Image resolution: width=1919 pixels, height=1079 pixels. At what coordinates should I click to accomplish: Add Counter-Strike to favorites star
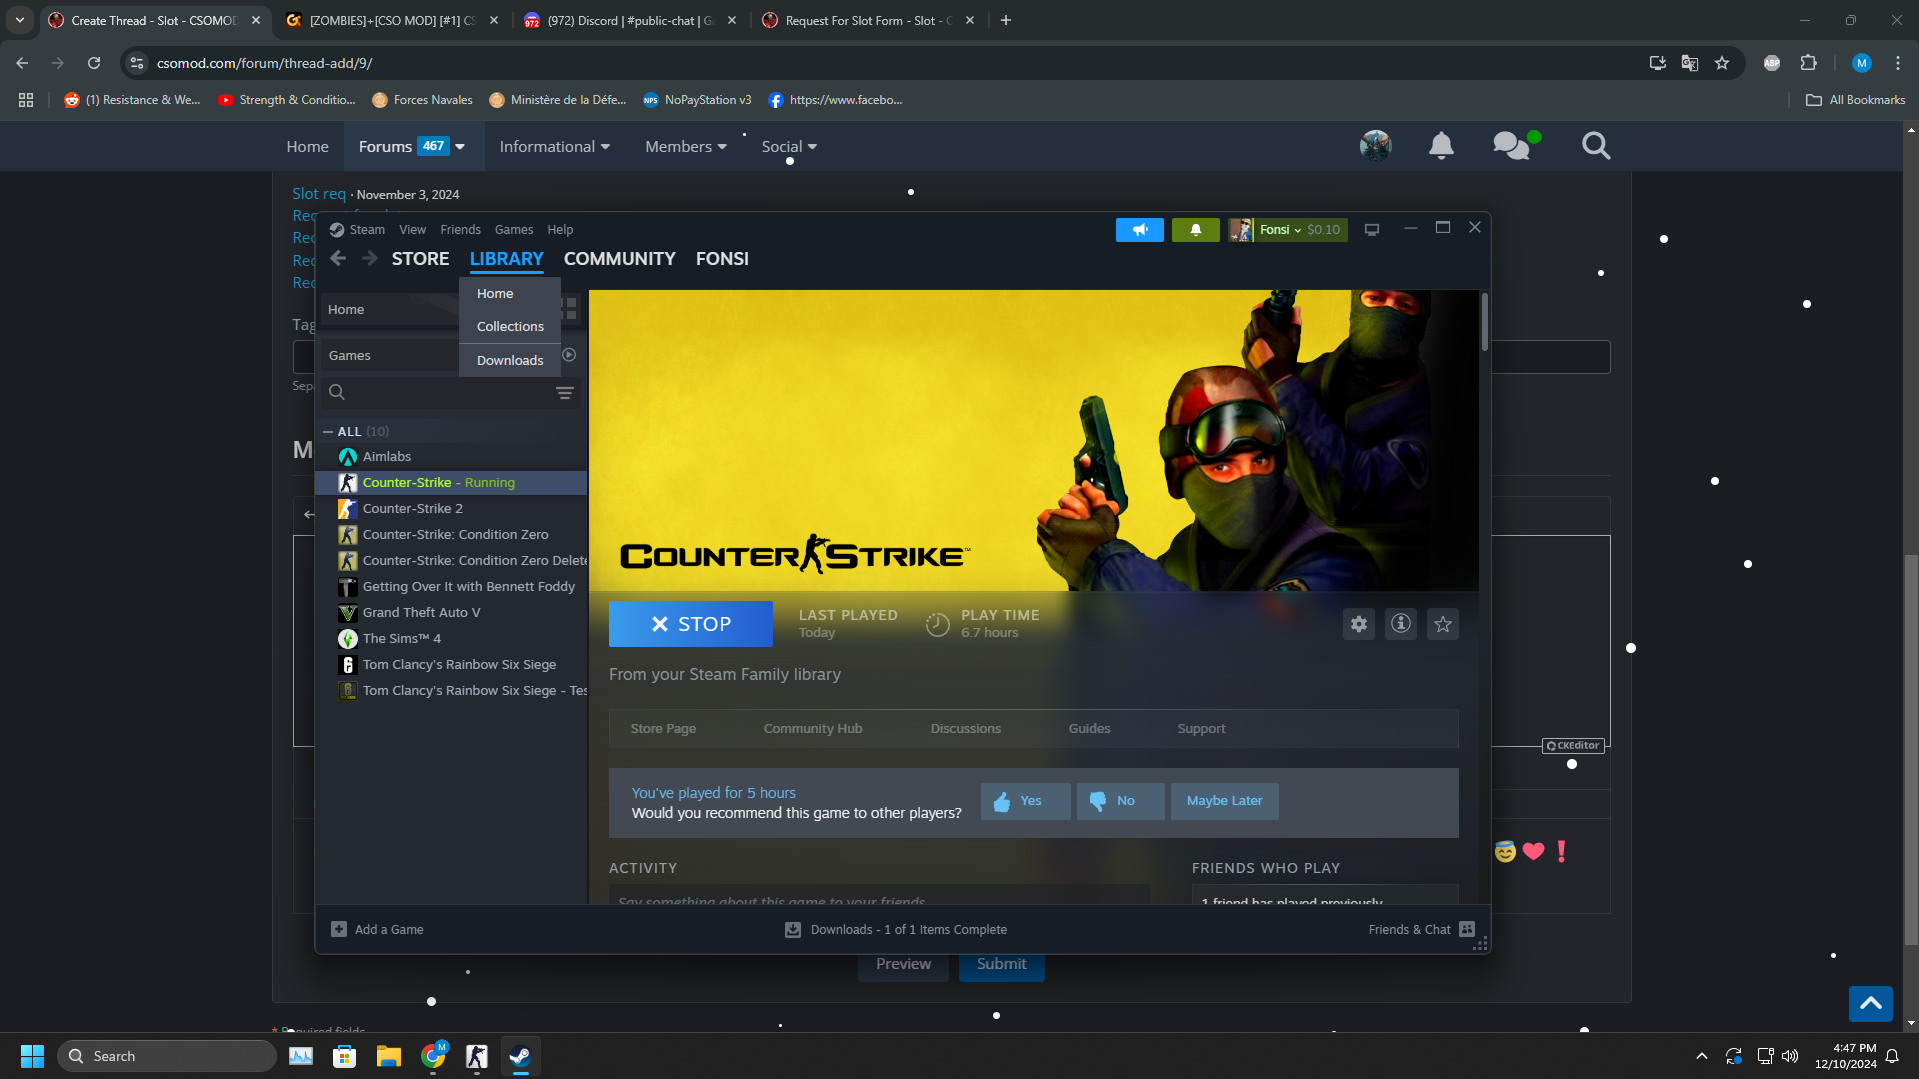point(1442,624)
